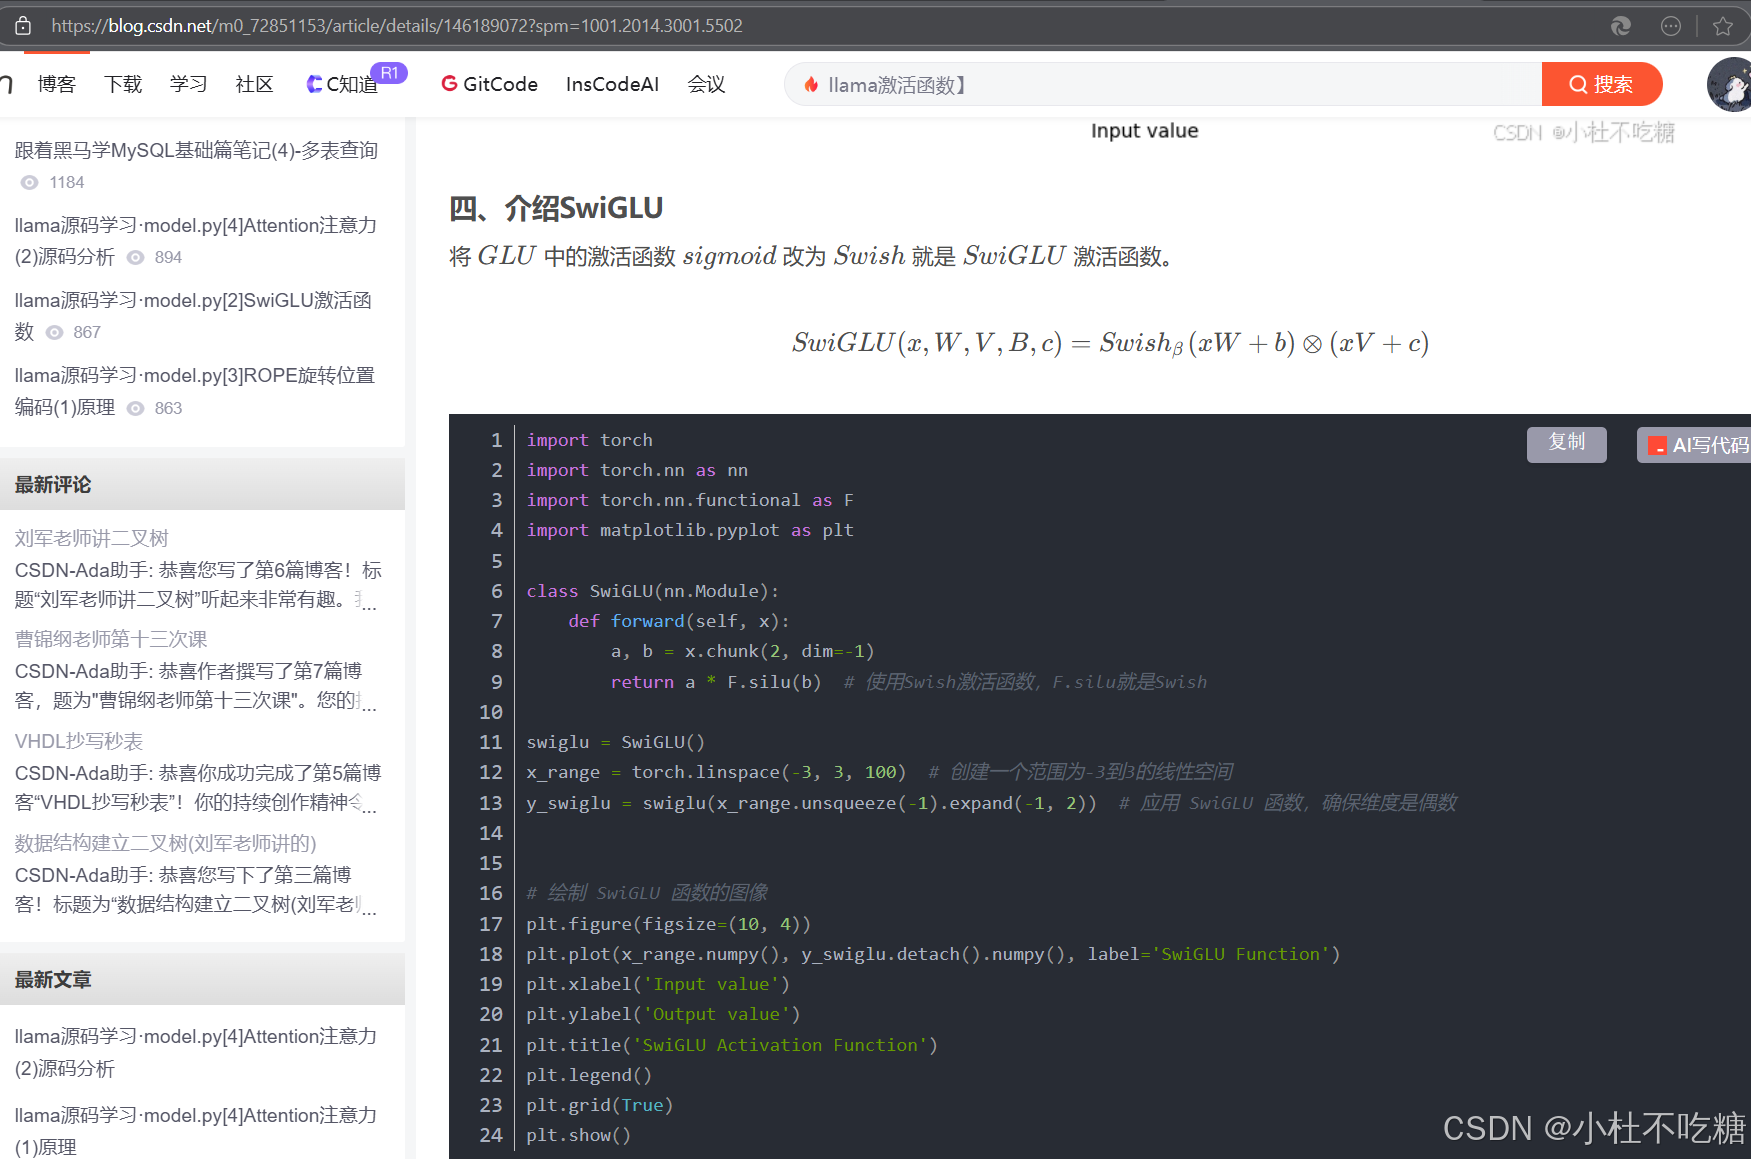Screen dimensions: 1751x1159
Task: Open C知道 R1 link
Action: 355,82
